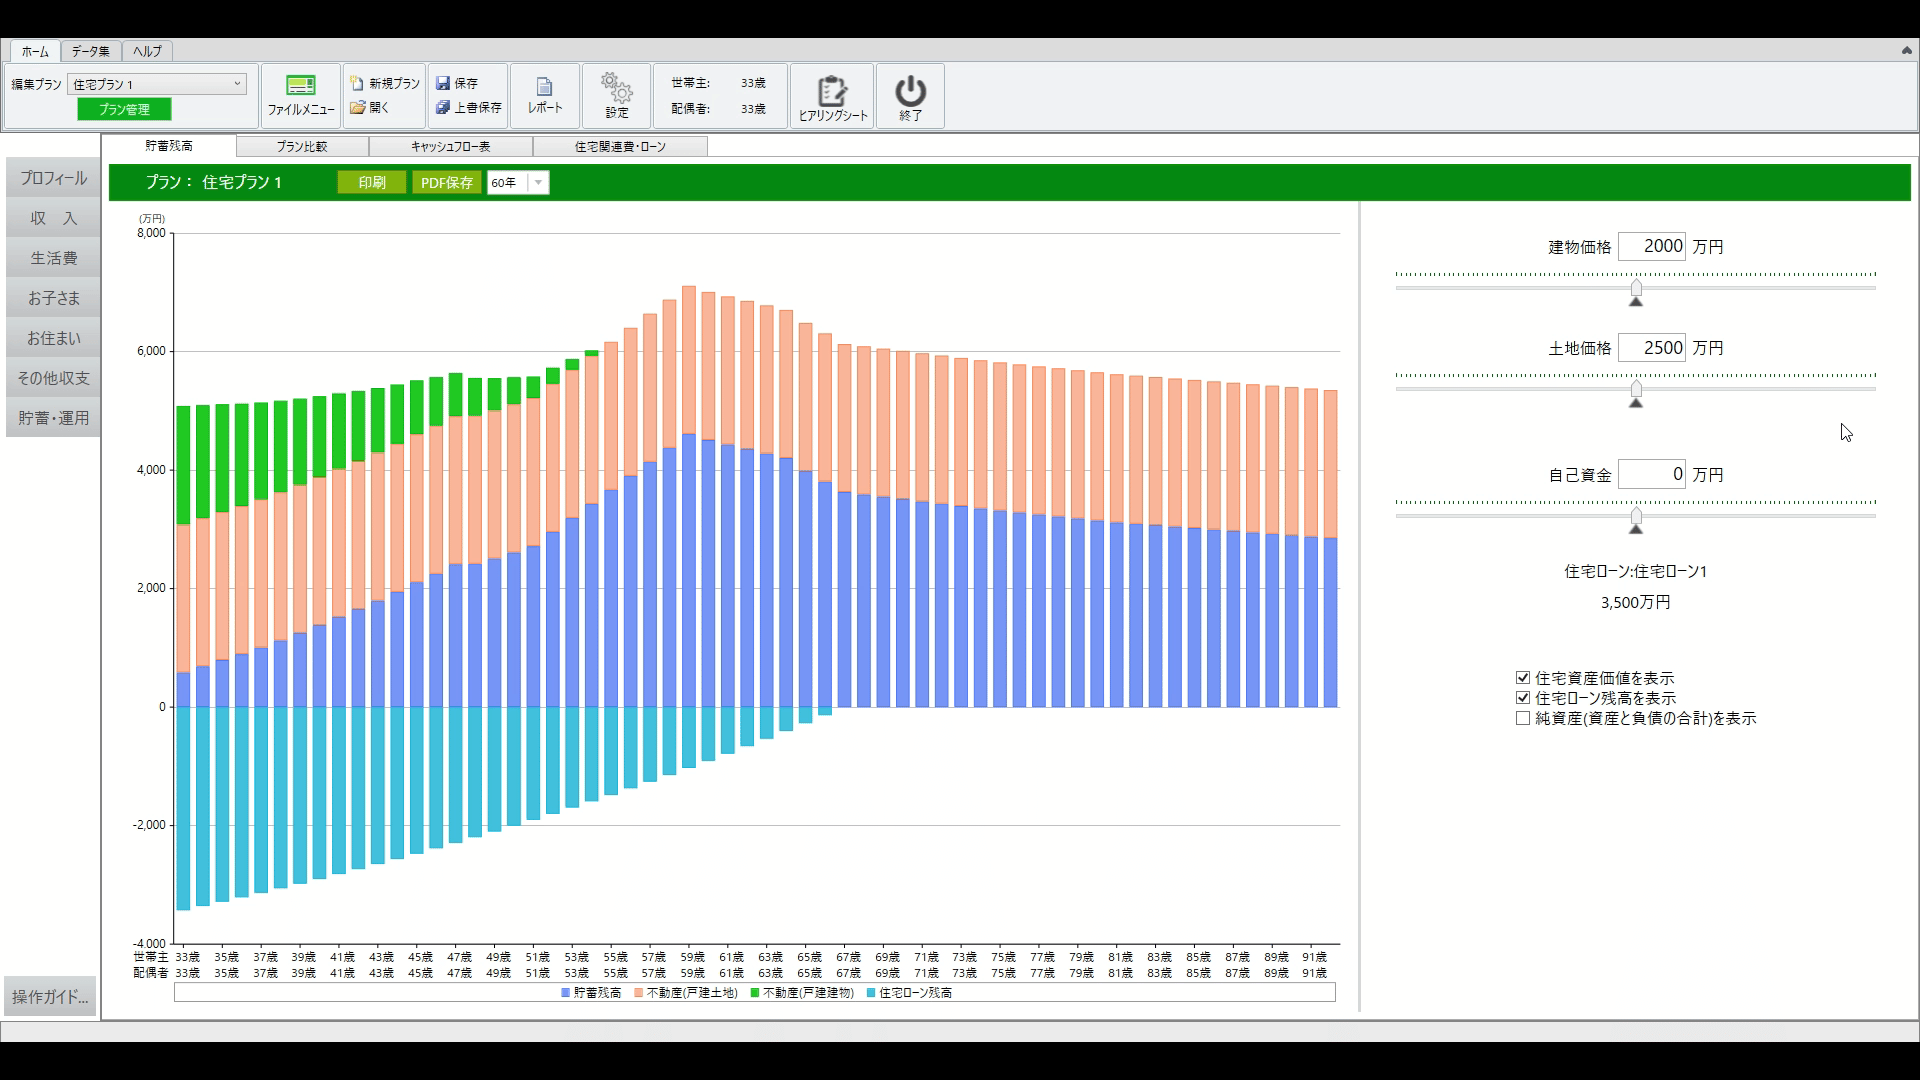
Task: Click the 上書保存 icon
Action: (443, 107)
